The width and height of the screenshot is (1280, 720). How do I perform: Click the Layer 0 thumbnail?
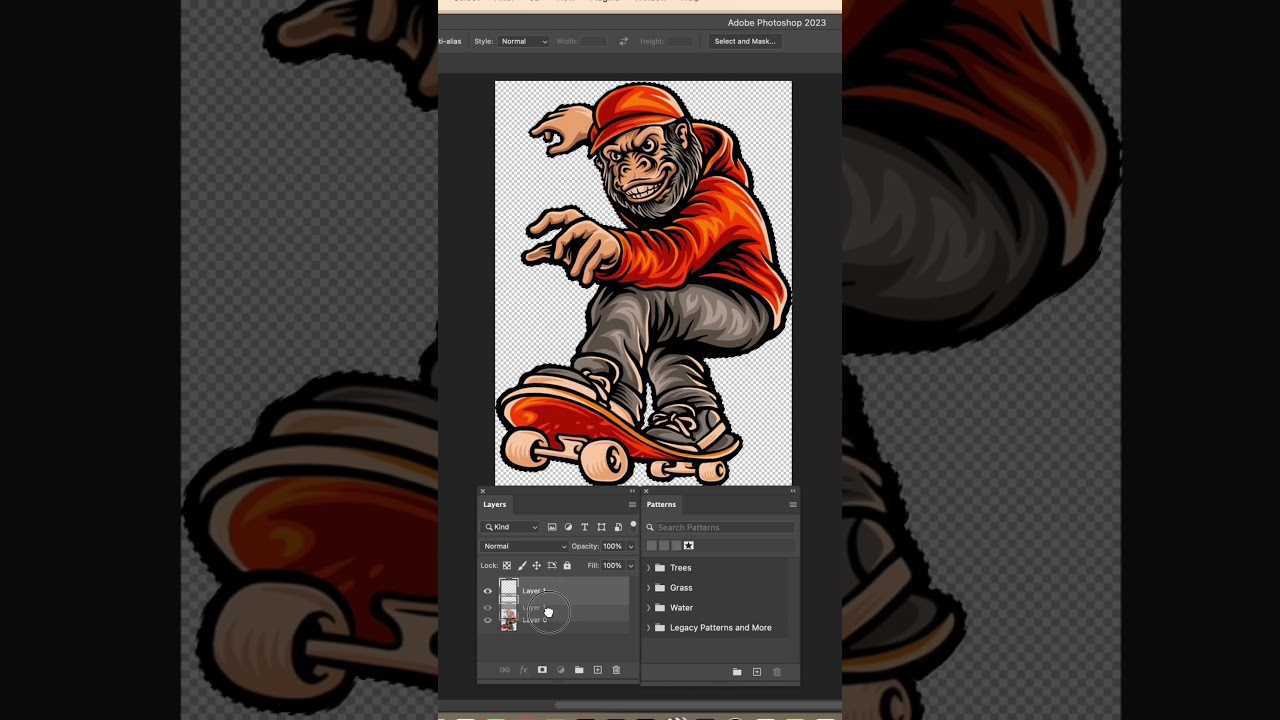[509, 621]
